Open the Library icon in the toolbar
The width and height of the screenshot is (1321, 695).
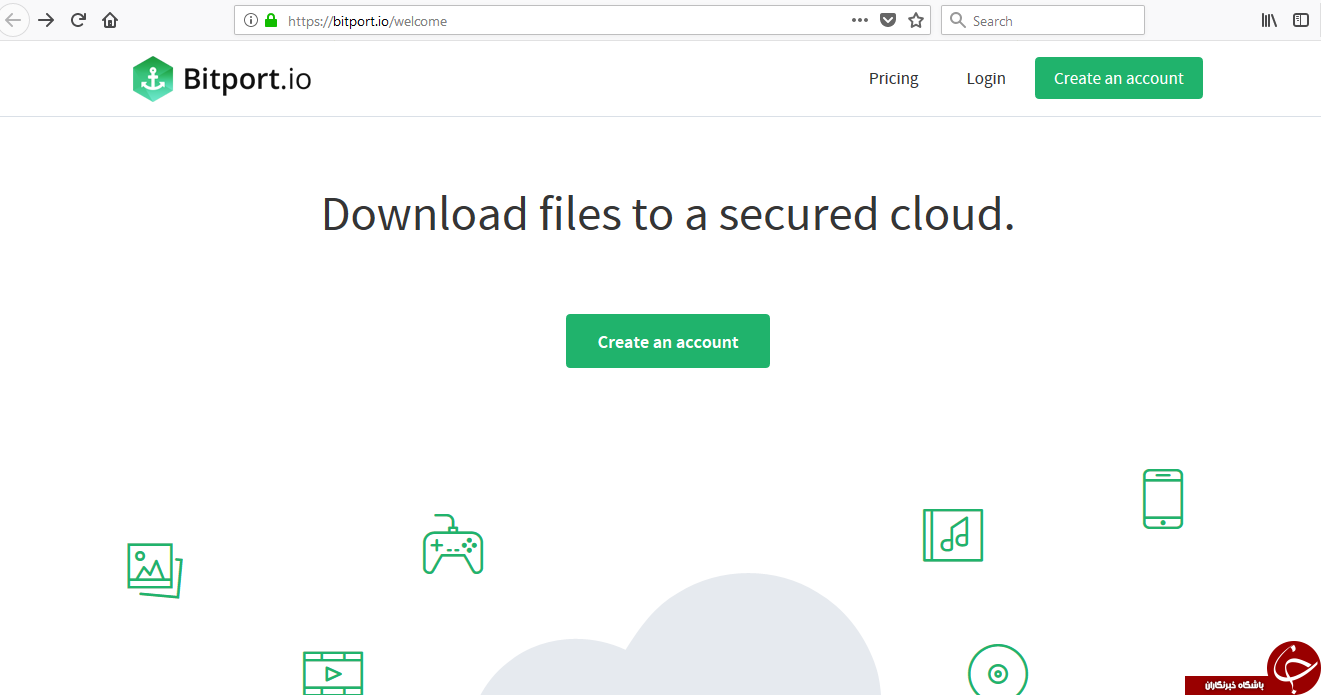coord(1269,20)
